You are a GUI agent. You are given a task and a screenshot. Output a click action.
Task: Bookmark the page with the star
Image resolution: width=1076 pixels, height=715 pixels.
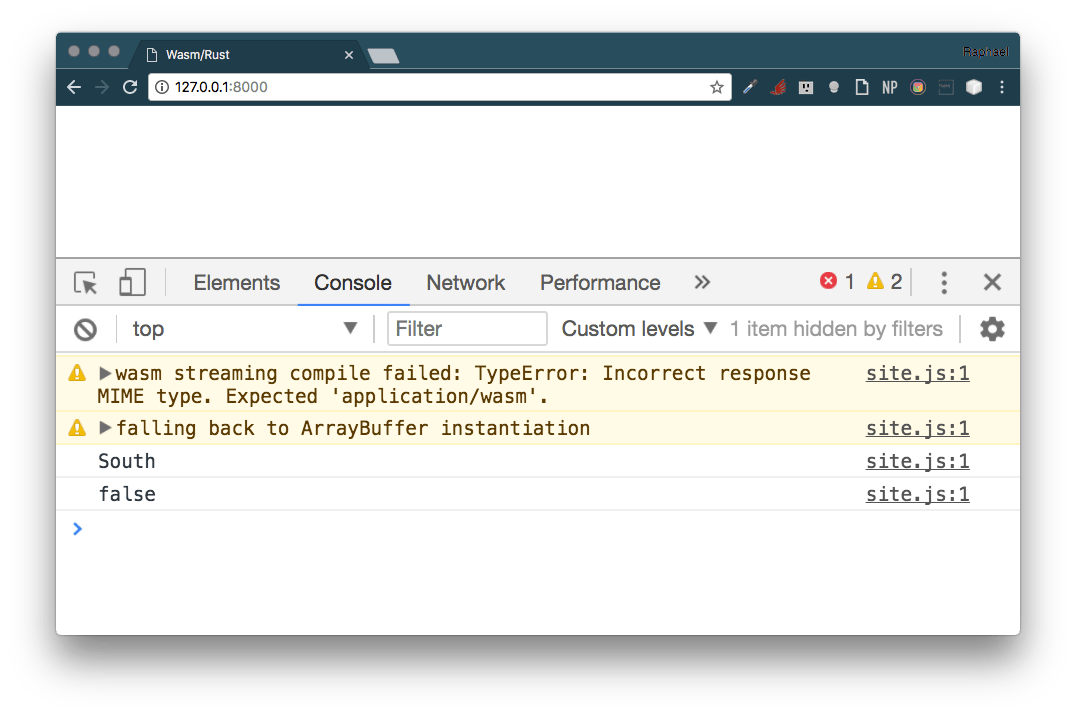coord(716,87)
